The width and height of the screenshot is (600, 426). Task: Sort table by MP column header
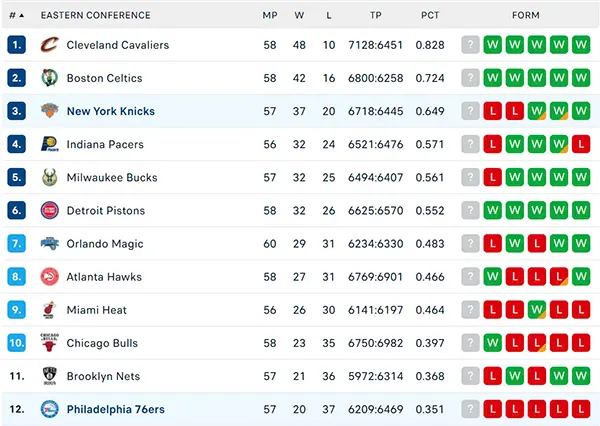coord(270,15)
